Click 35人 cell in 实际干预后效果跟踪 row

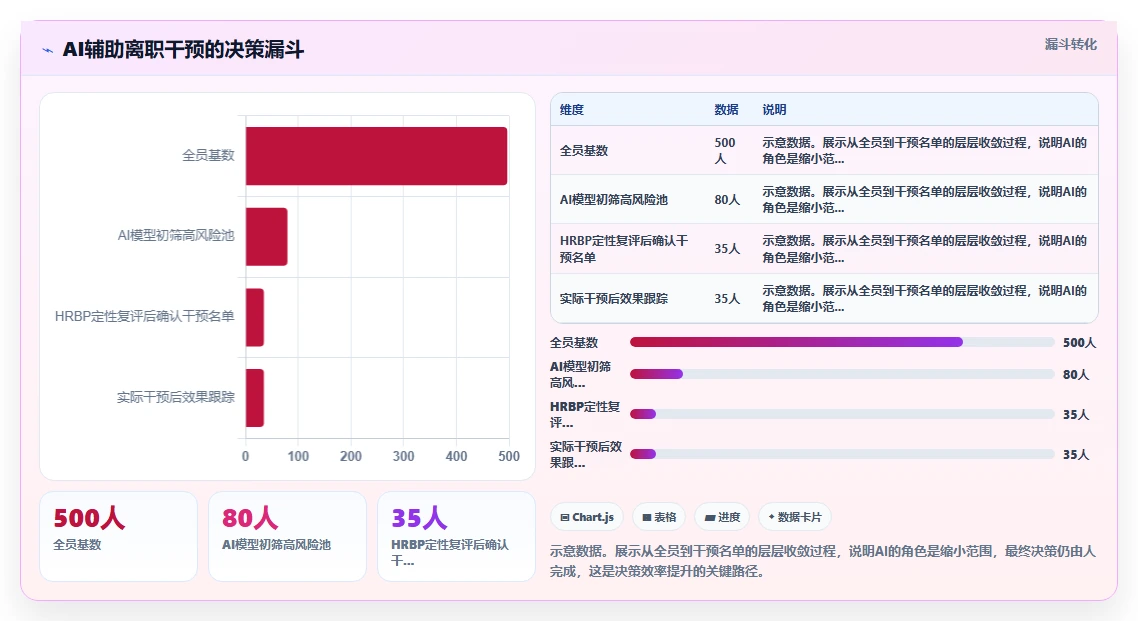point(727,298)
